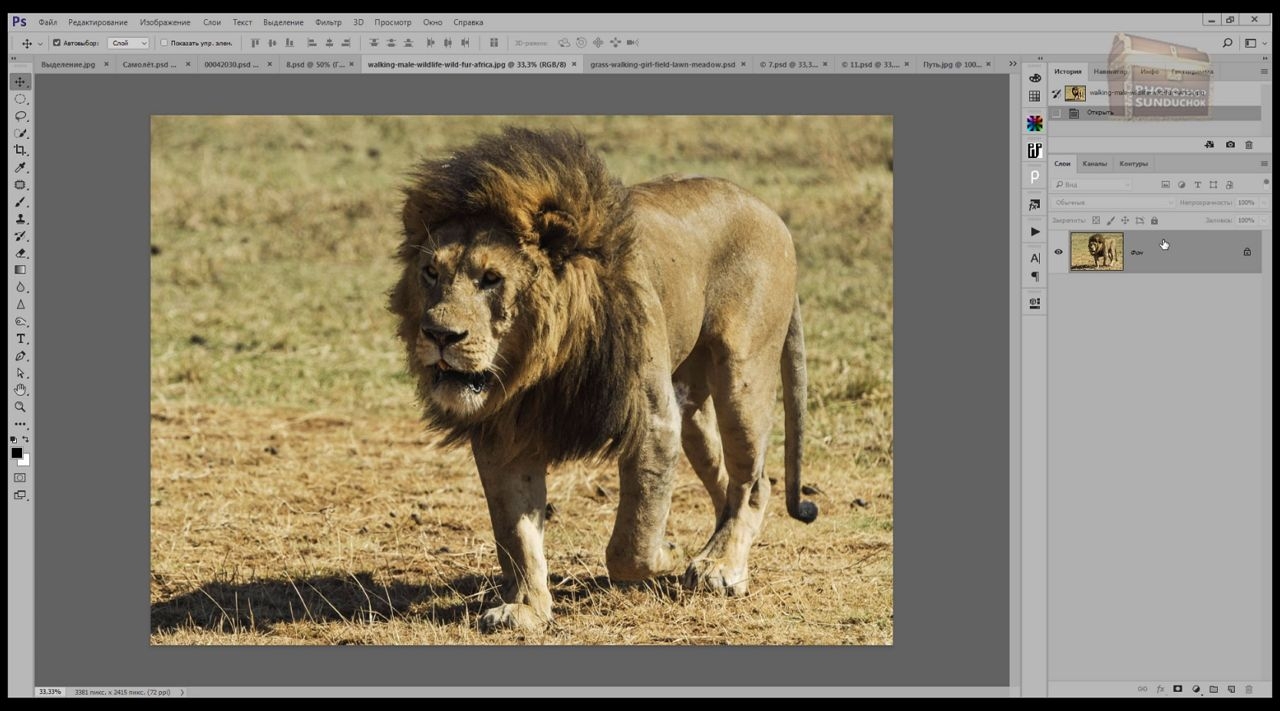Toggle the Автовыбор checkbox
The image size is (1280, 711).
pyautogui.click(x=56, y=43)
